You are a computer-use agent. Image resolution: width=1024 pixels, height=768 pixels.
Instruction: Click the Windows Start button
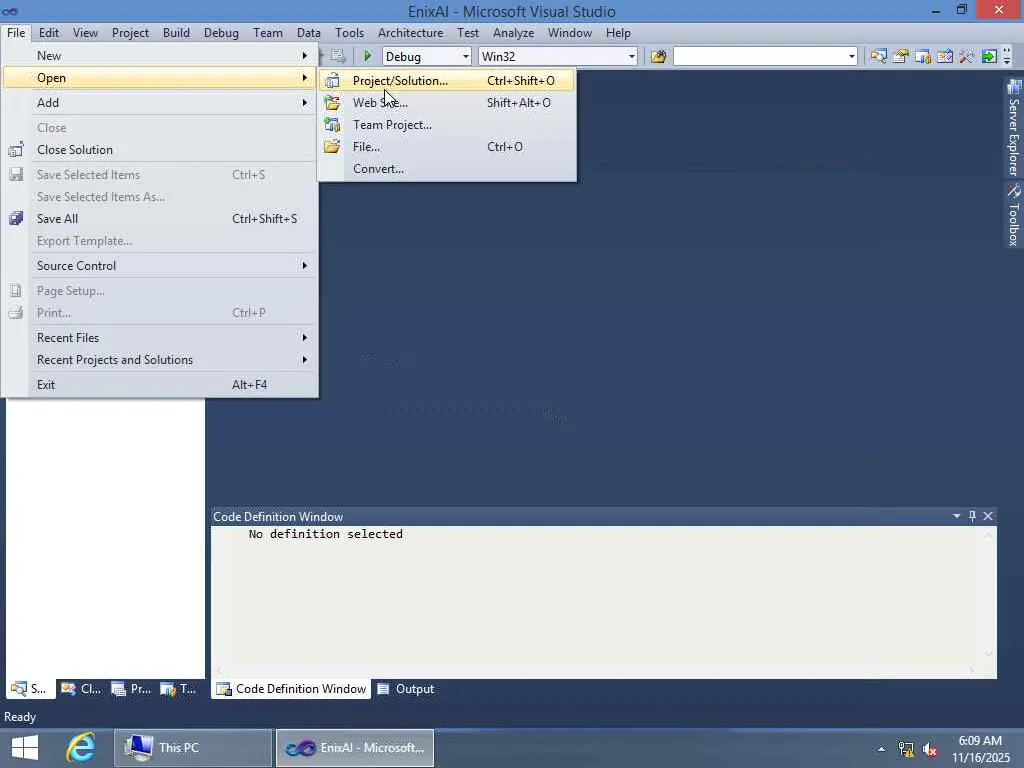click(x=25, y=748)
